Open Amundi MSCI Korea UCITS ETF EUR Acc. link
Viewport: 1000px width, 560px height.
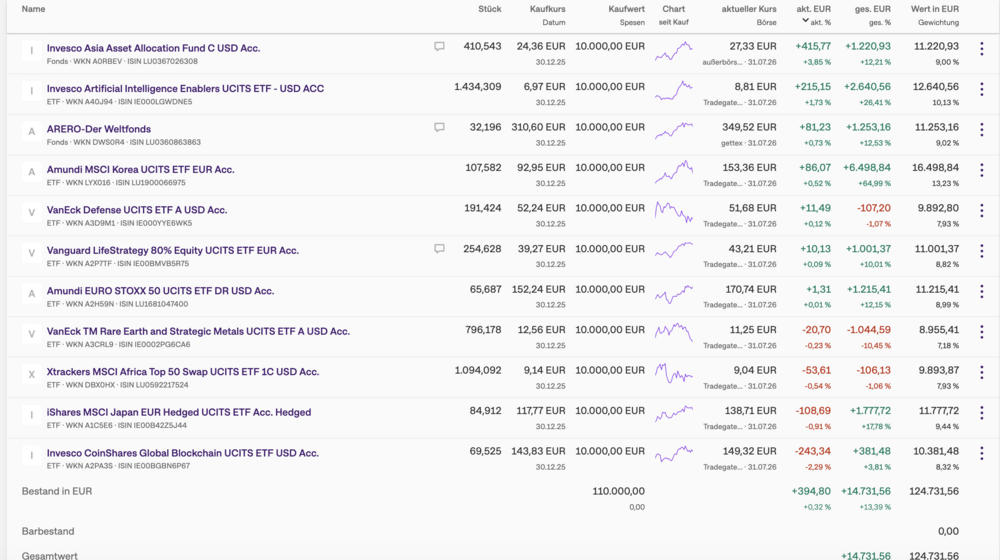pos(140,170)
